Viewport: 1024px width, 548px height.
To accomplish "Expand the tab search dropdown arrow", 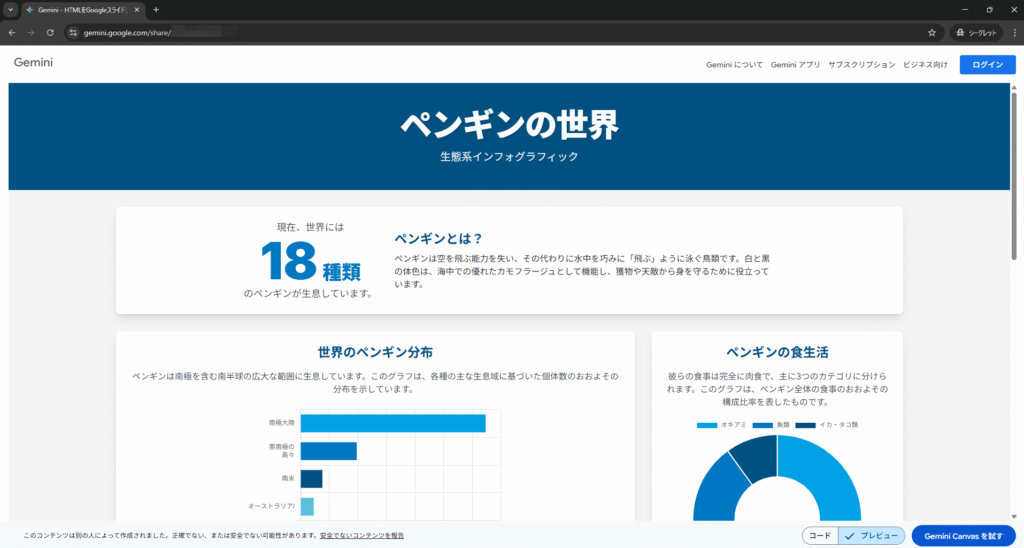I will (10, 9).
